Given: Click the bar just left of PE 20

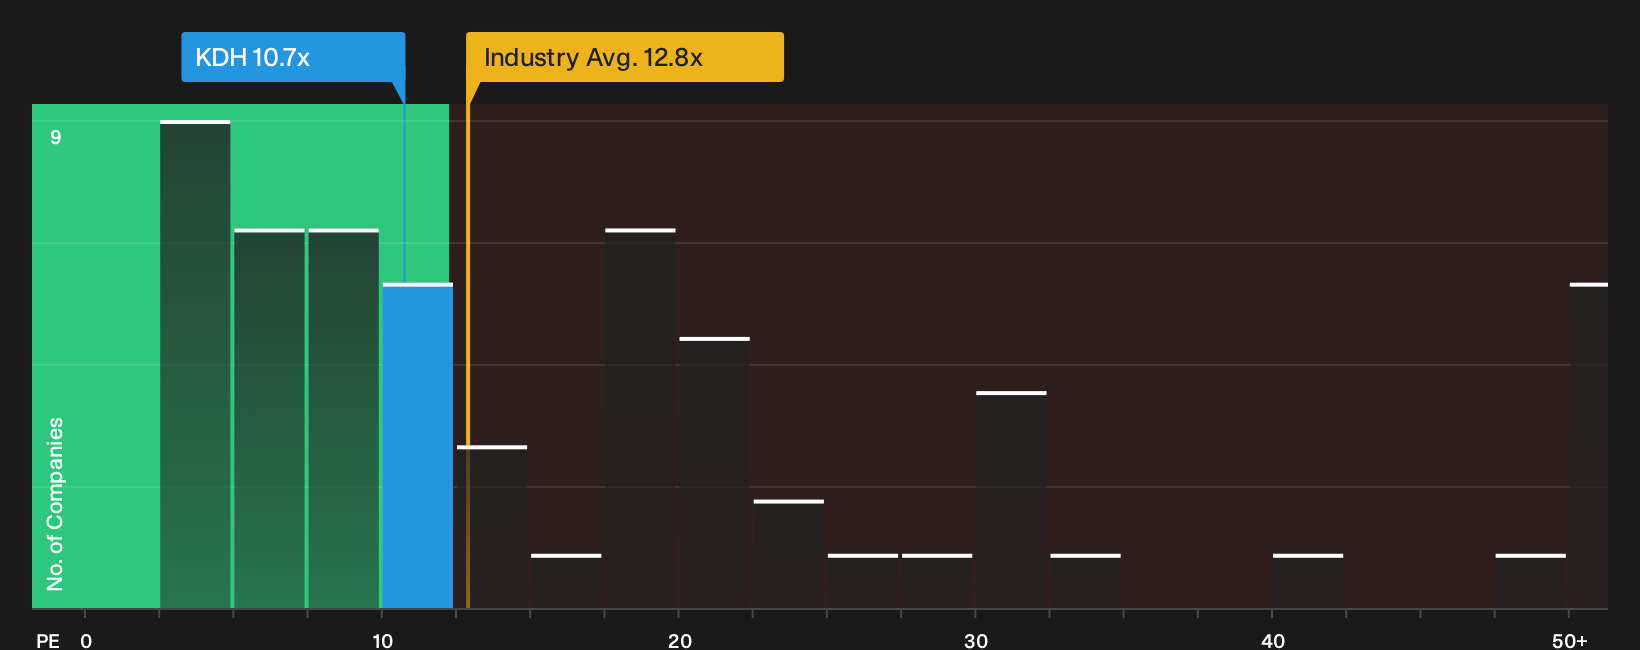Looking at the screenshot, I should pyautogui.click(x=640, y=419).
